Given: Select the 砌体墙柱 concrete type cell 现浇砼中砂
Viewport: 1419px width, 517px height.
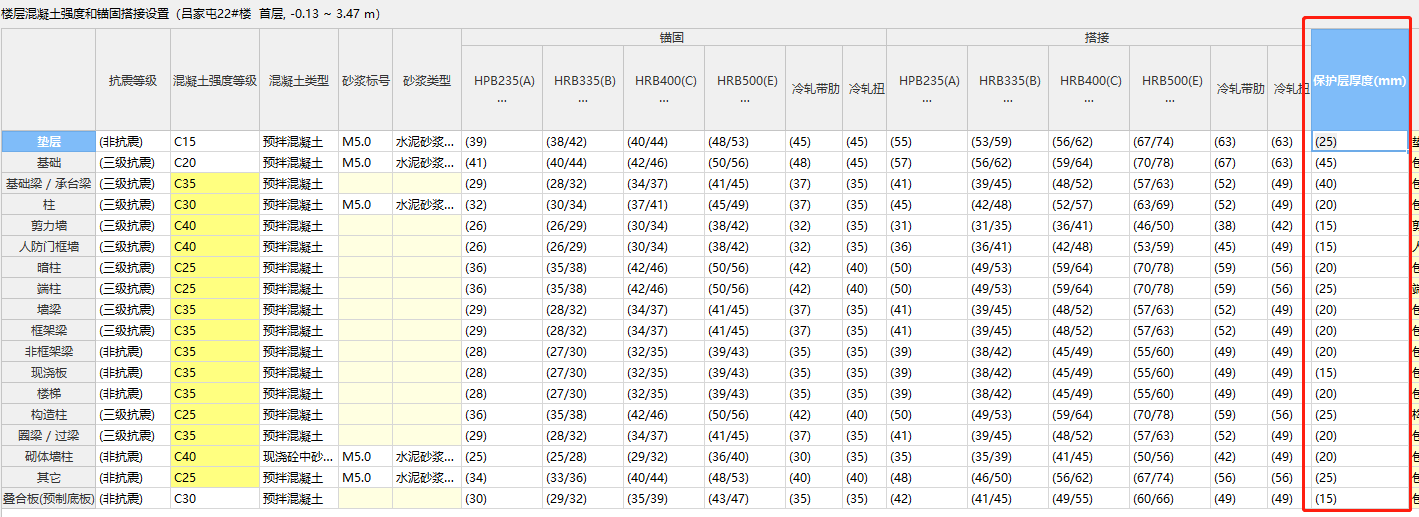Looking at the screenshot, I should 299,456.
